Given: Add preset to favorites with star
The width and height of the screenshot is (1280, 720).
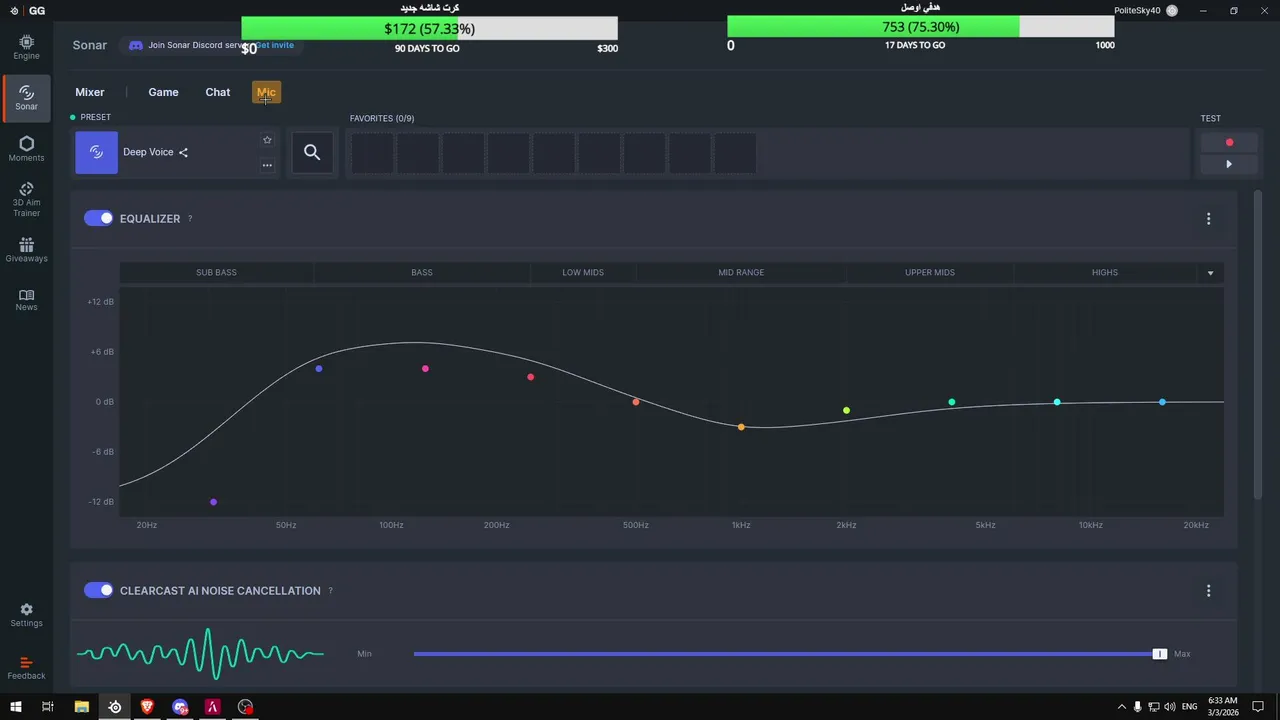Looking at the screenshot, I should 267,140.
